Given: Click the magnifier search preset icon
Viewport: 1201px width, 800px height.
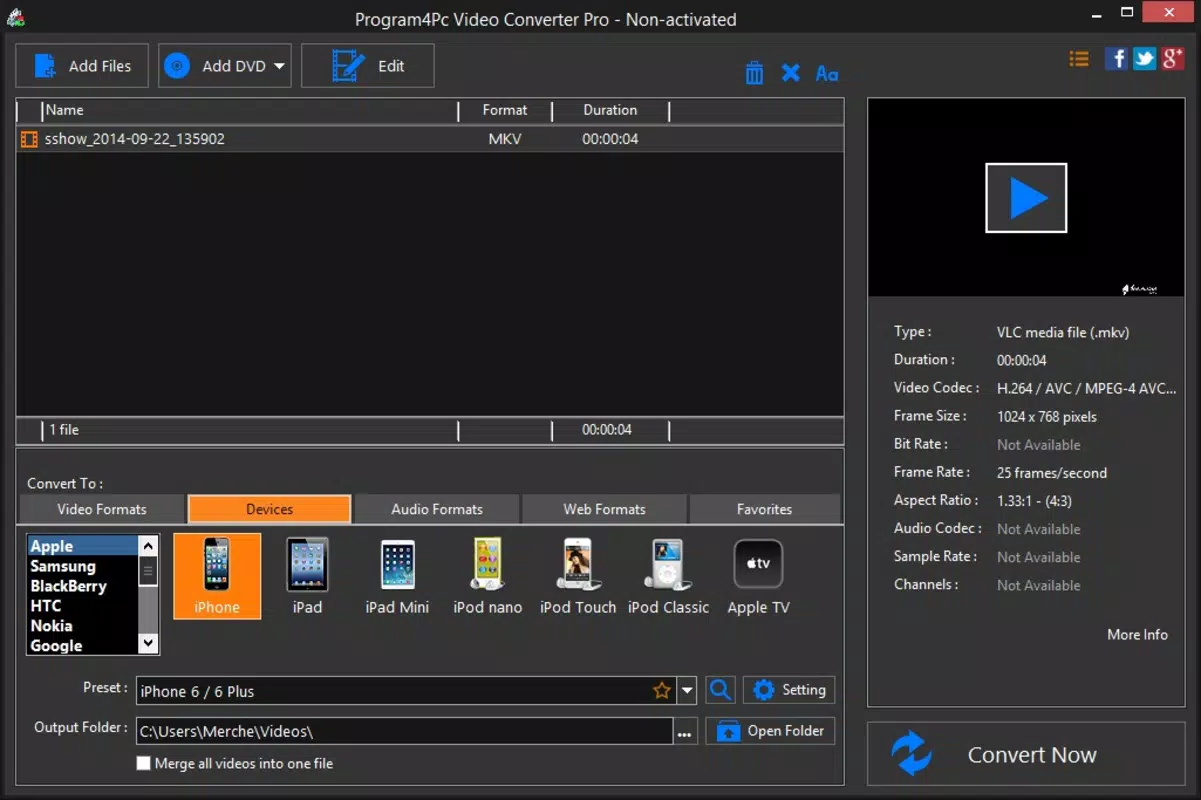Looking at the screenshot, I should pos(720,690).
